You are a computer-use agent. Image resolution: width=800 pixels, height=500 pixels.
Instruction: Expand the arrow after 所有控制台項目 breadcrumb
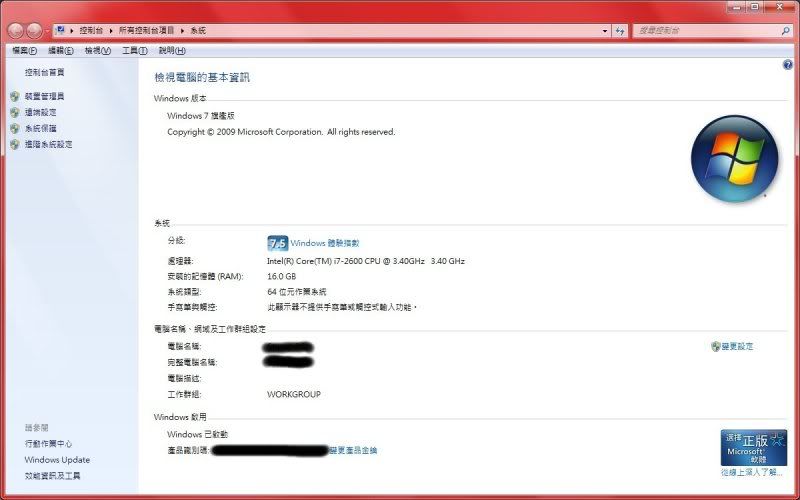[x=182, y=31]
